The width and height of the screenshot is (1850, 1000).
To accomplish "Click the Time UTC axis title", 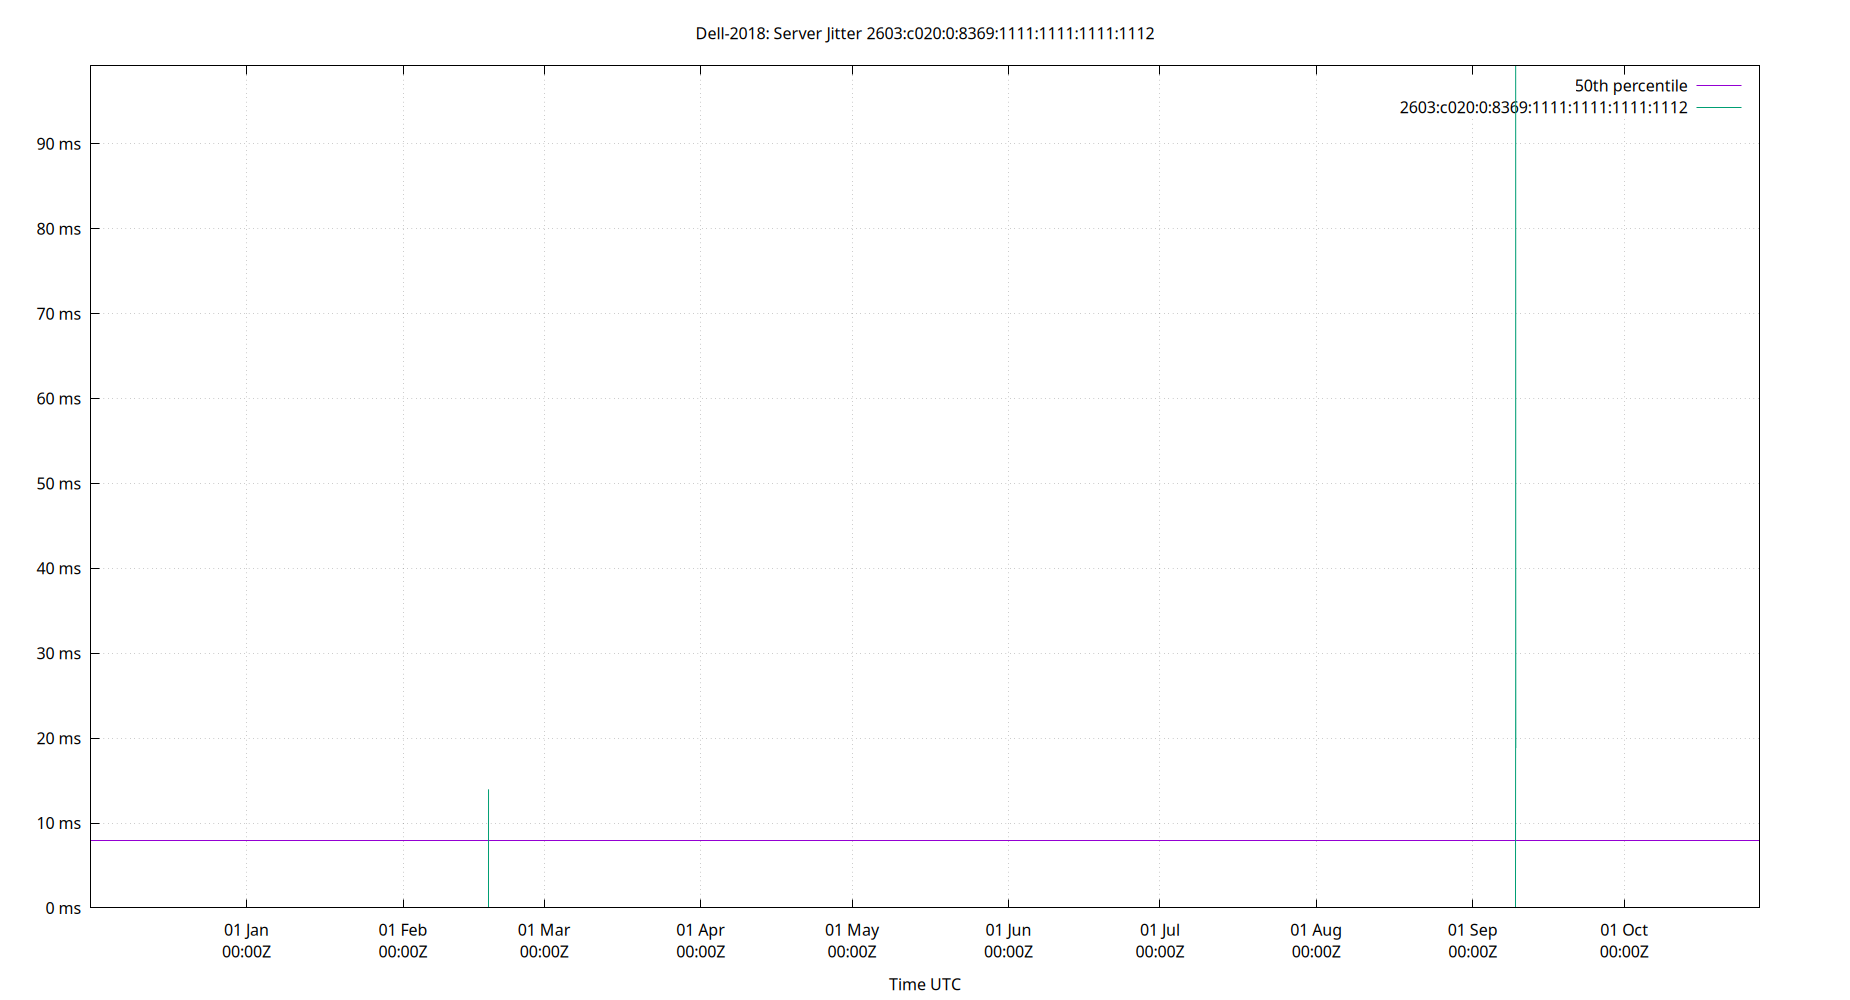I will tap(924, 984).
